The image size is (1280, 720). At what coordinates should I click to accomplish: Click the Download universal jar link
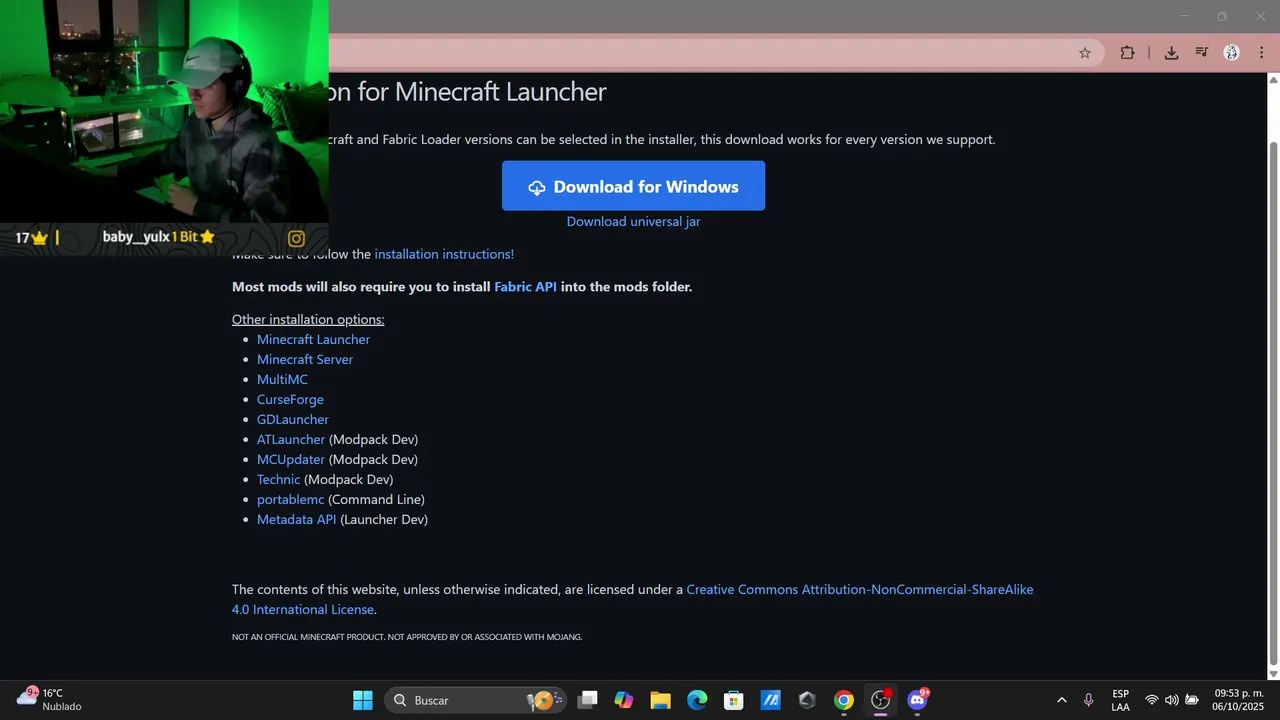click(633, 221)
